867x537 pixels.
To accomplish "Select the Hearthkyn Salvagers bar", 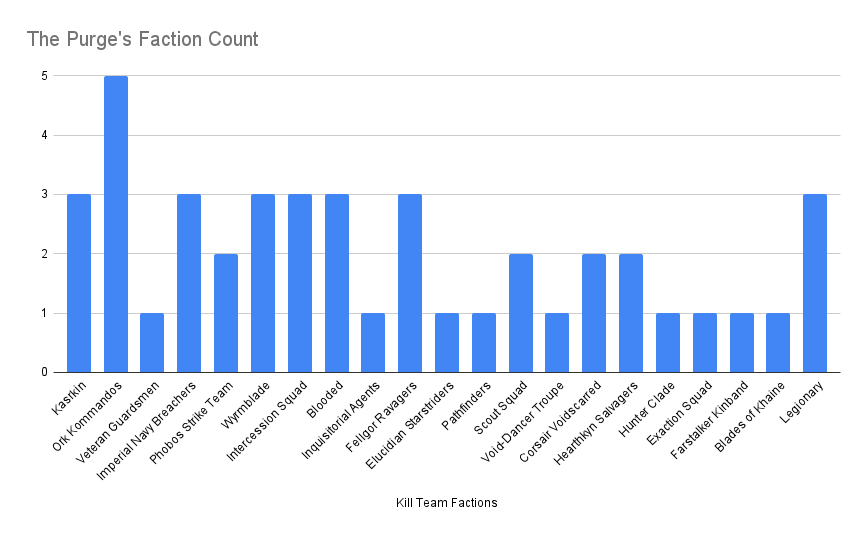I will [631, 313].
